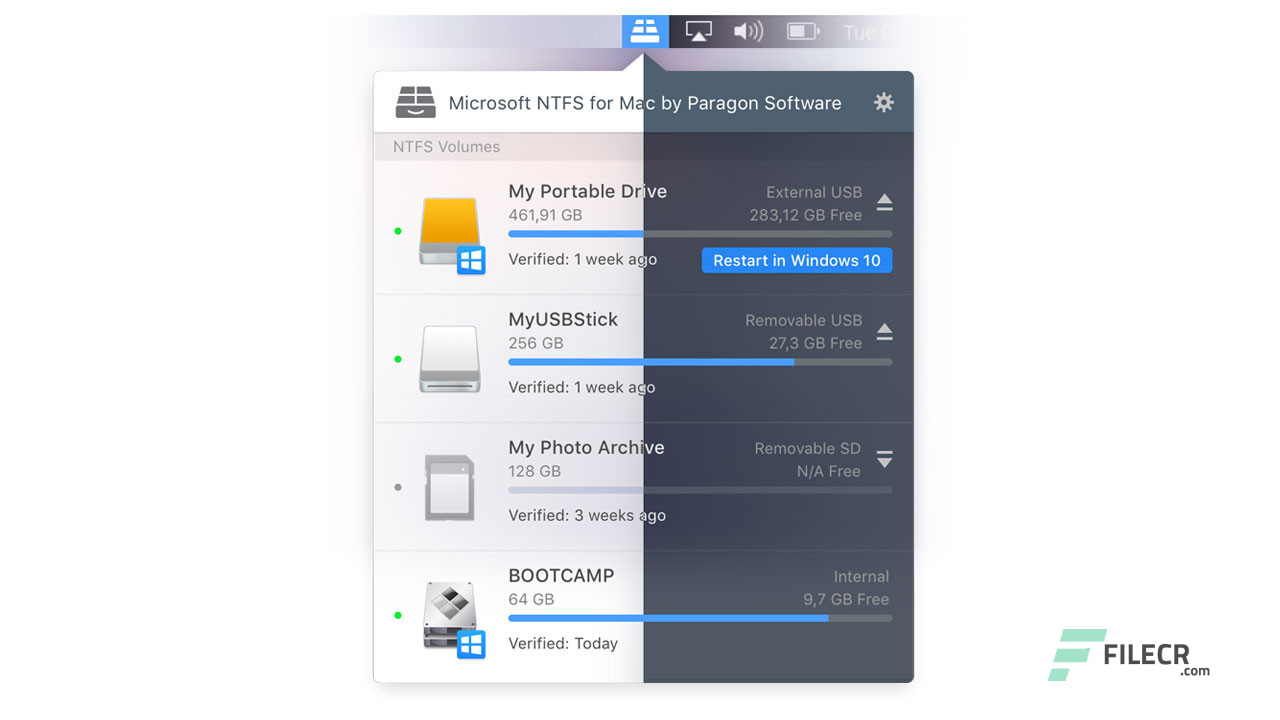This screenshot has width=1280, height=720.
Task: Click the Paragon NTFS menu bar icon
Action: coord(645,31)
